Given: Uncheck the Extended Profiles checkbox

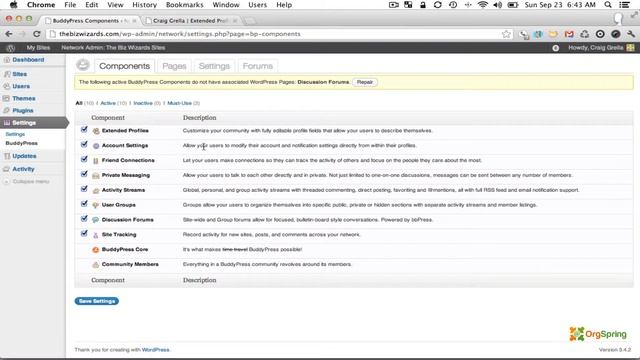Looking at the screenshot, I should pos(84,129).
